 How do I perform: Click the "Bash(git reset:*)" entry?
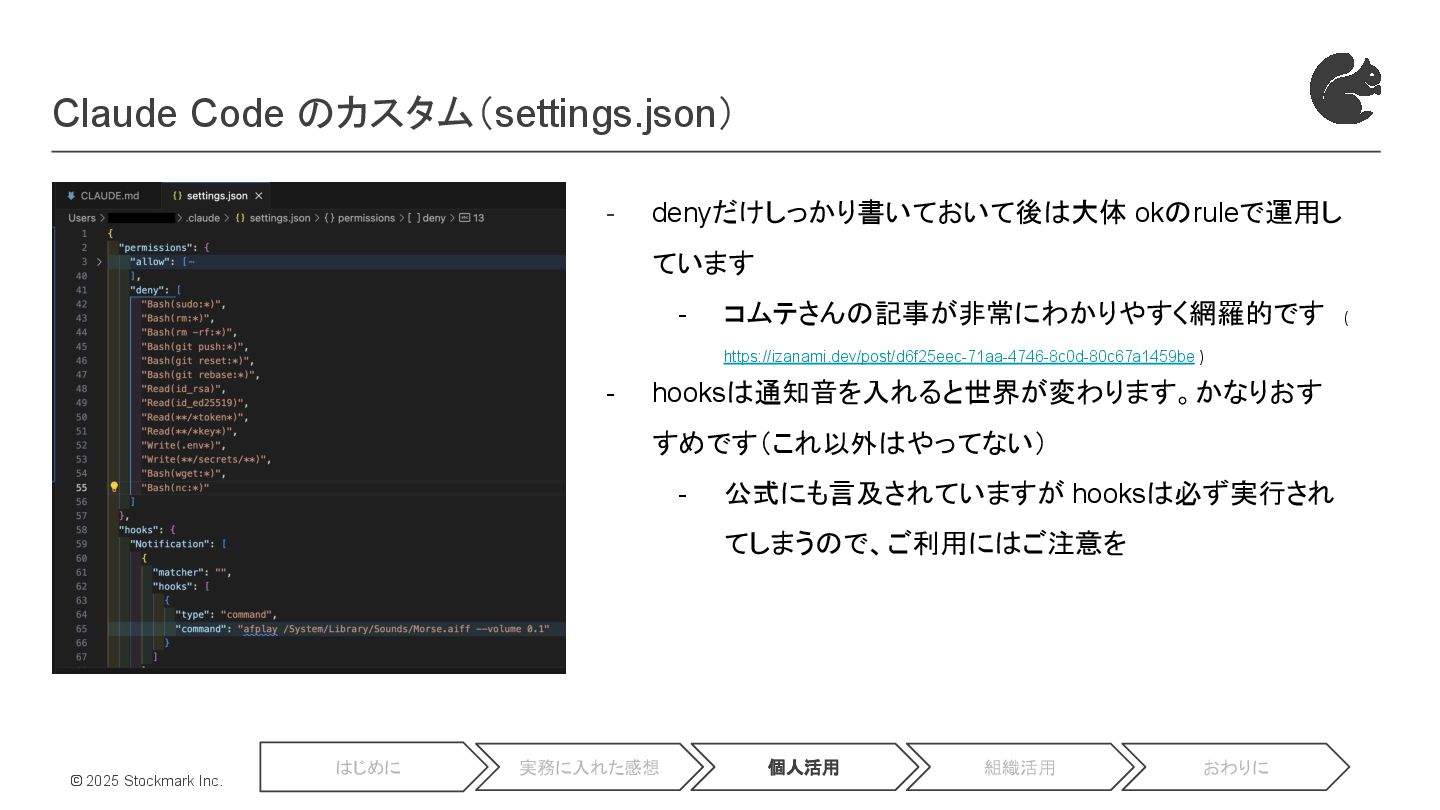[197, 361]
